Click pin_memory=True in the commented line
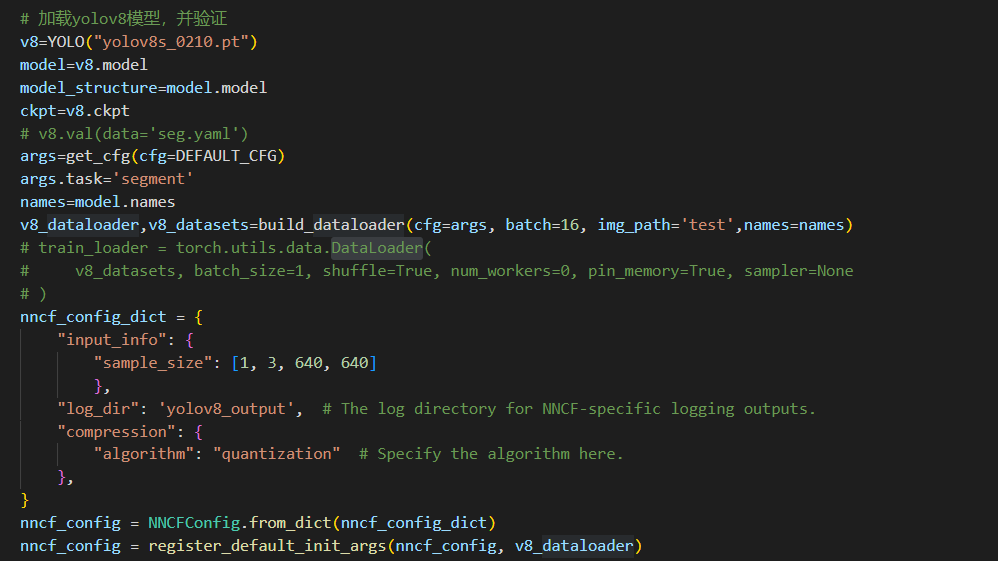Screen dimensions: 998x561 click(657, 271)
